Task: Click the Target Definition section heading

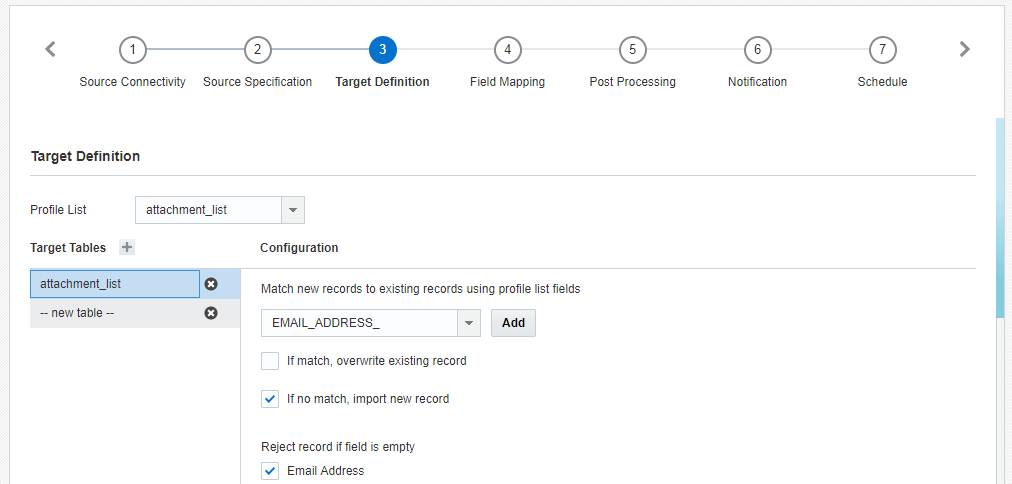Action: tap(85, 156)
